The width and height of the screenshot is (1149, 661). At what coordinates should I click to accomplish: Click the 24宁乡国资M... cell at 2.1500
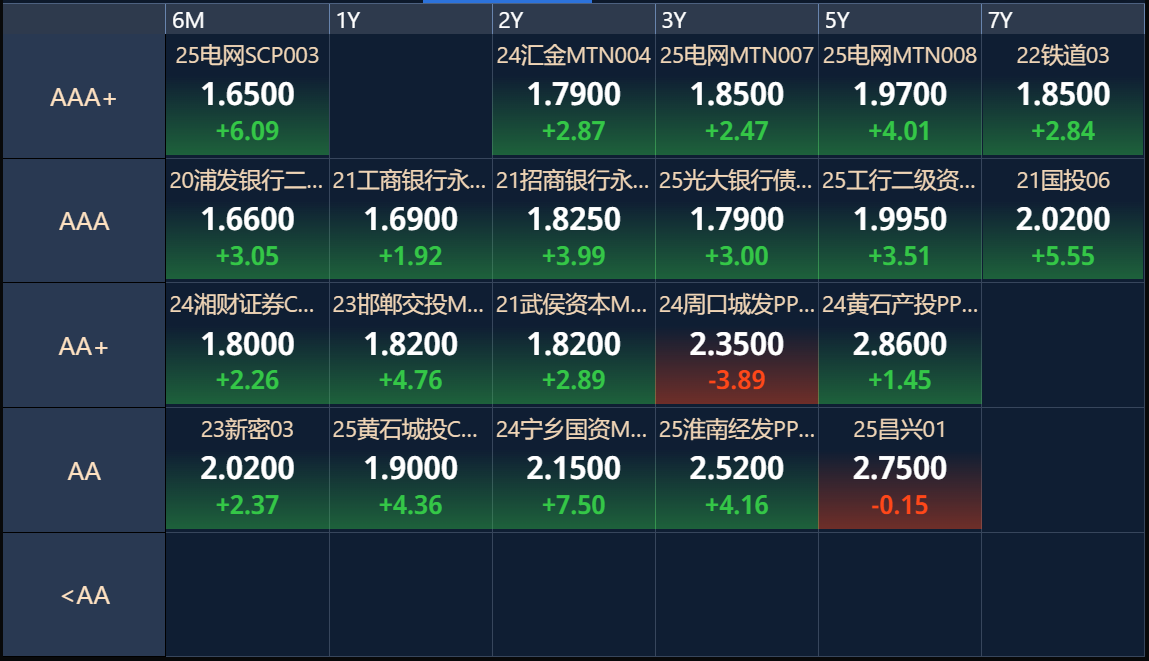tap(574, 469)
